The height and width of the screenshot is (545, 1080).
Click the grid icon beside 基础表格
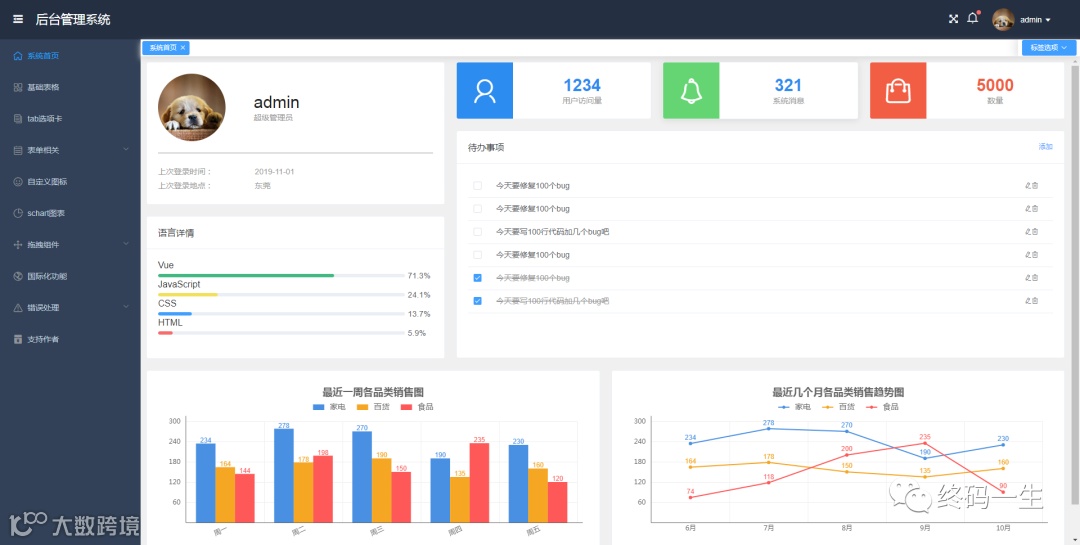18,88
